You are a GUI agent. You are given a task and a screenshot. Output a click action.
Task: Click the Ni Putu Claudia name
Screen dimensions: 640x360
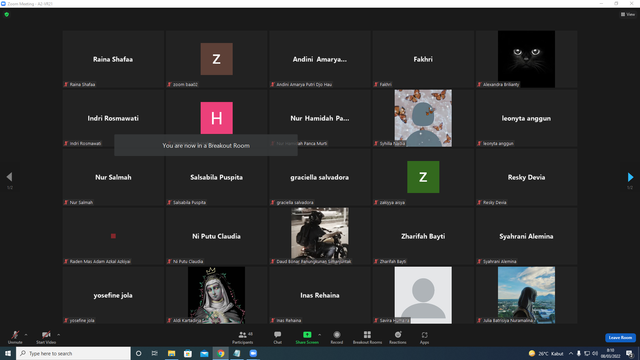pos(216,236)
